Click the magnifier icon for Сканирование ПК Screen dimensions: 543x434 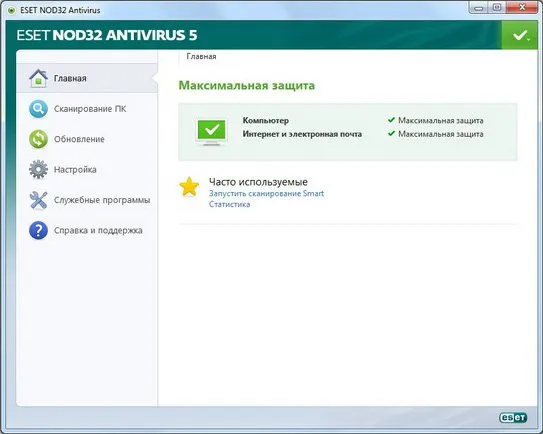coord(38,109)
